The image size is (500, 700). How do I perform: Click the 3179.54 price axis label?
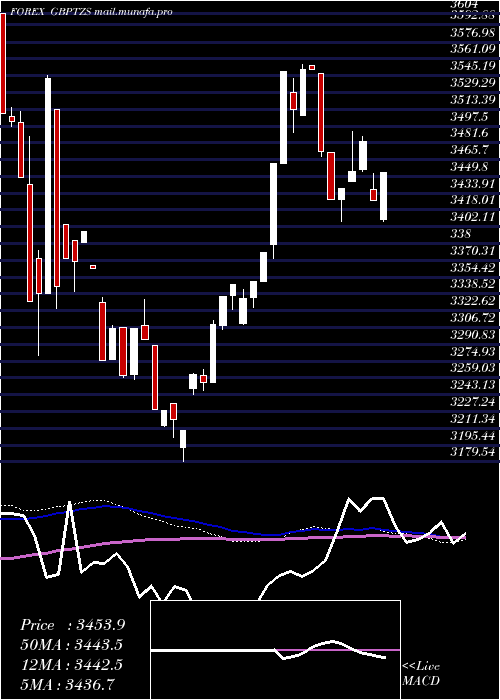[473, 453]
